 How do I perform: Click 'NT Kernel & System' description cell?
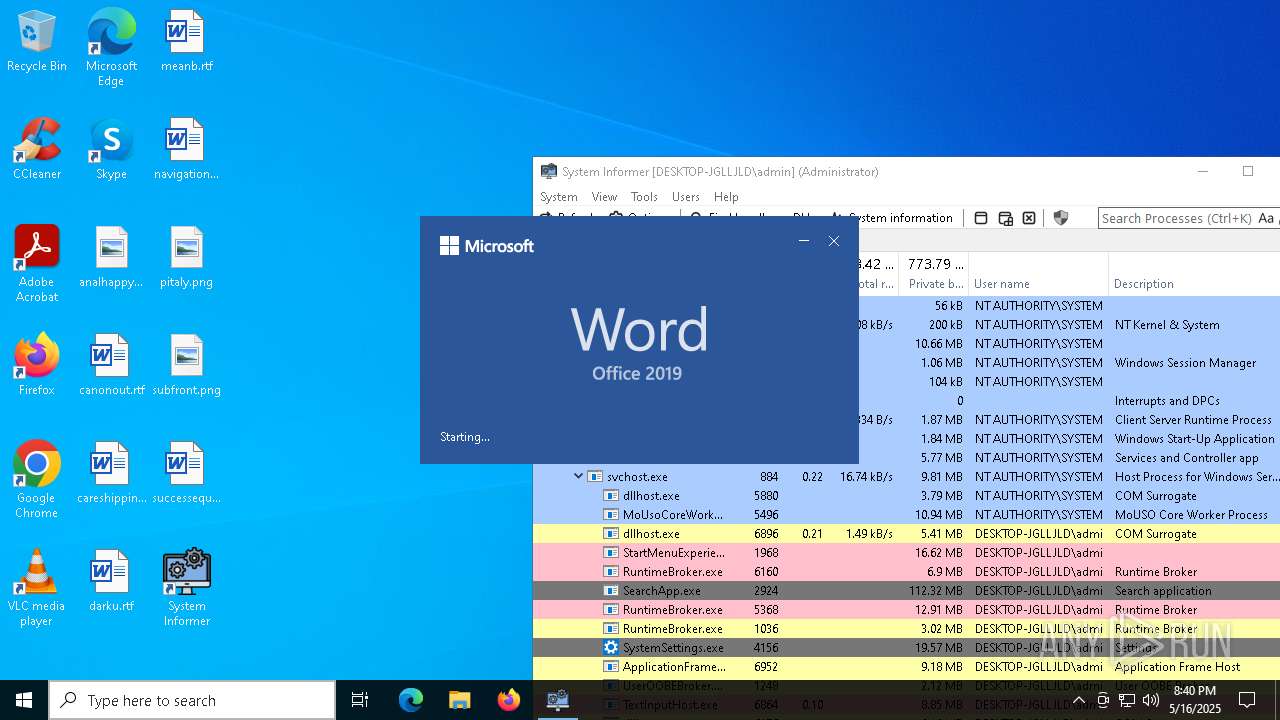click(x=1167, y=325)
